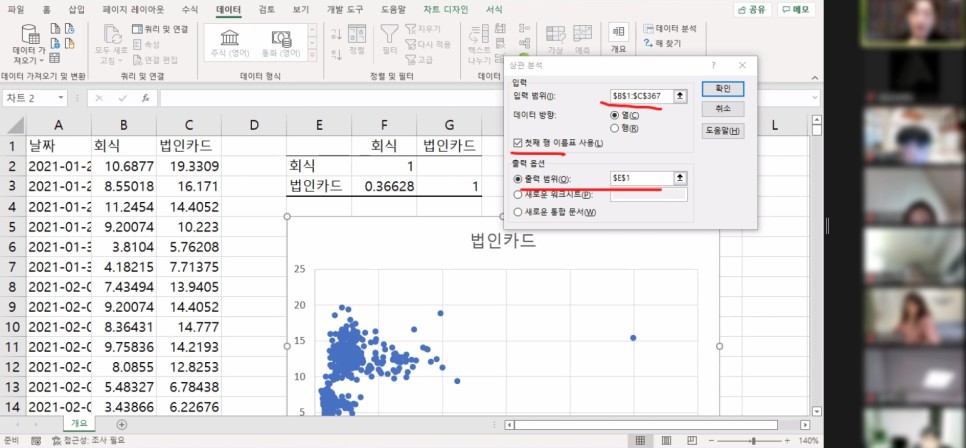Switch to Page Layout (페이지 레이아웃) tab
The image size is (966, 448).
pyautogui.click(x=134, y=9)
